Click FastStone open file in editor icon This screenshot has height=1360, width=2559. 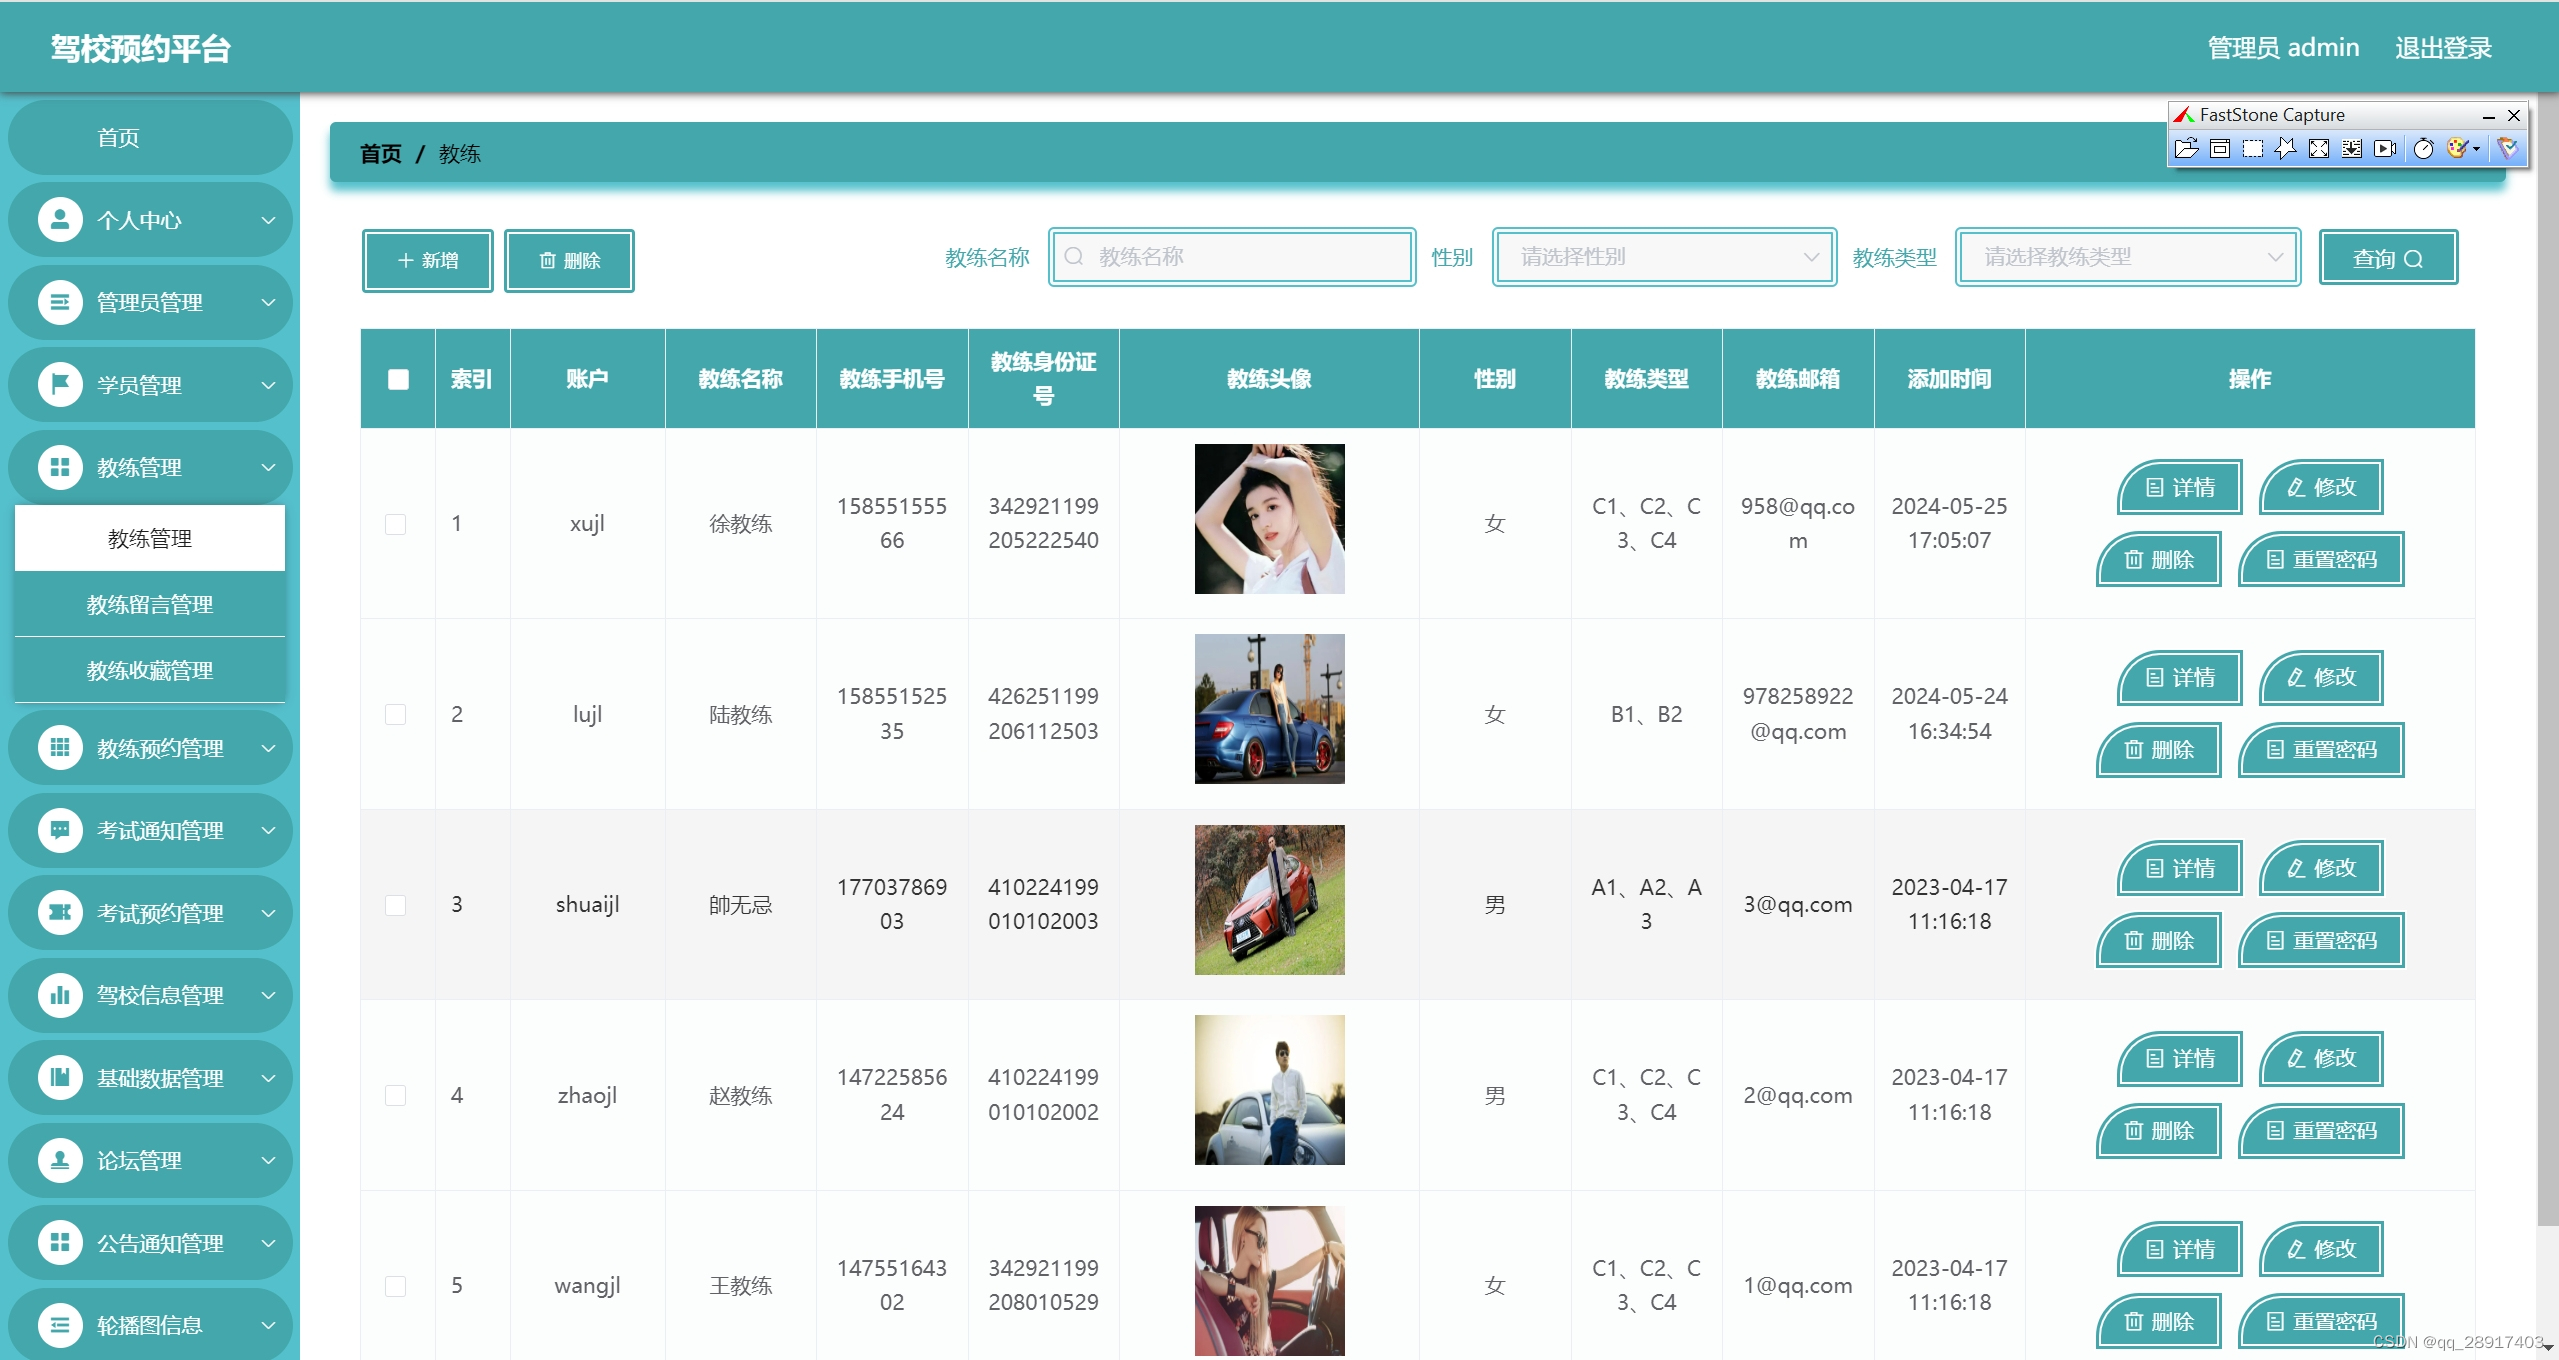2186,149
